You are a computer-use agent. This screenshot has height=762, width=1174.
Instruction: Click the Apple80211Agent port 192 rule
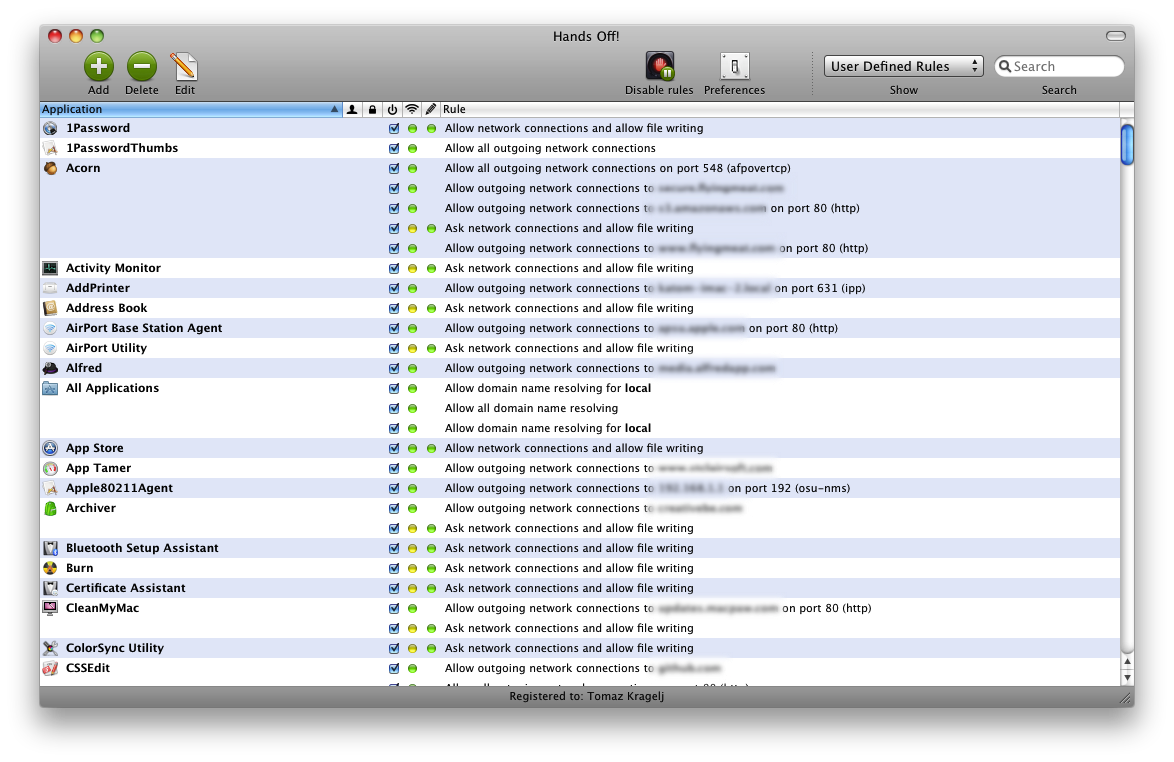coord(648,488)
